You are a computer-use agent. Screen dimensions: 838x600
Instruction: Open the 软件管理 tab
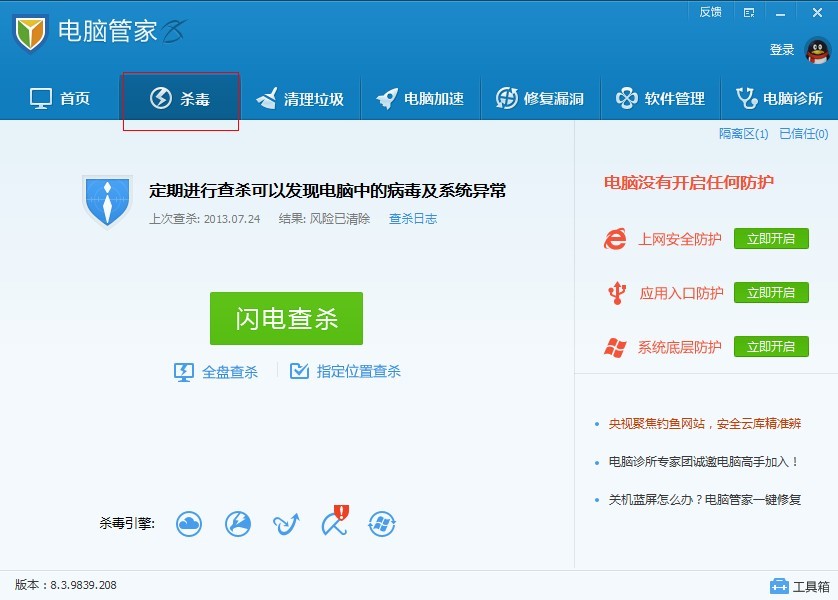tap(660, 98)
